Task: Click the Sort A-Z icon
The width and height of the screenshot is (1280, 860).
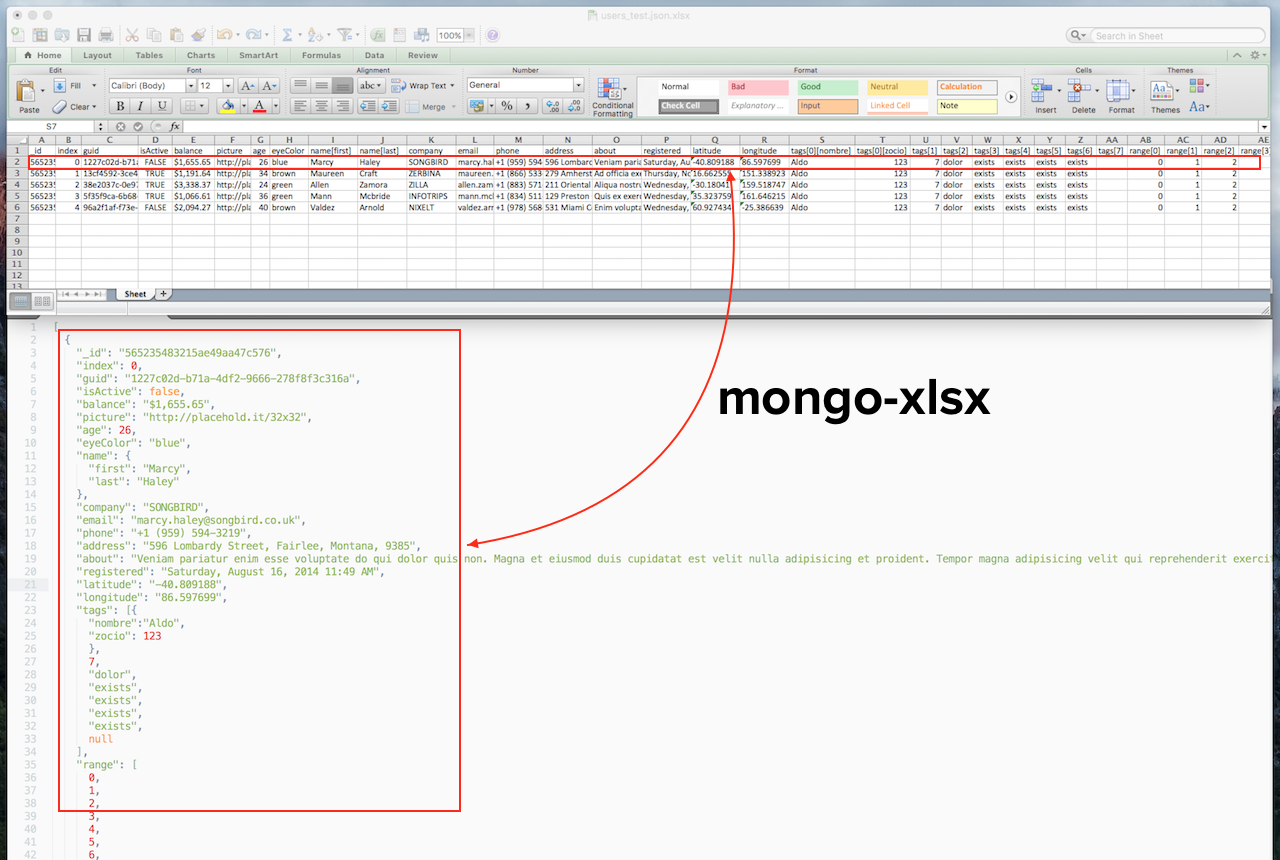Action: (315, 35)
